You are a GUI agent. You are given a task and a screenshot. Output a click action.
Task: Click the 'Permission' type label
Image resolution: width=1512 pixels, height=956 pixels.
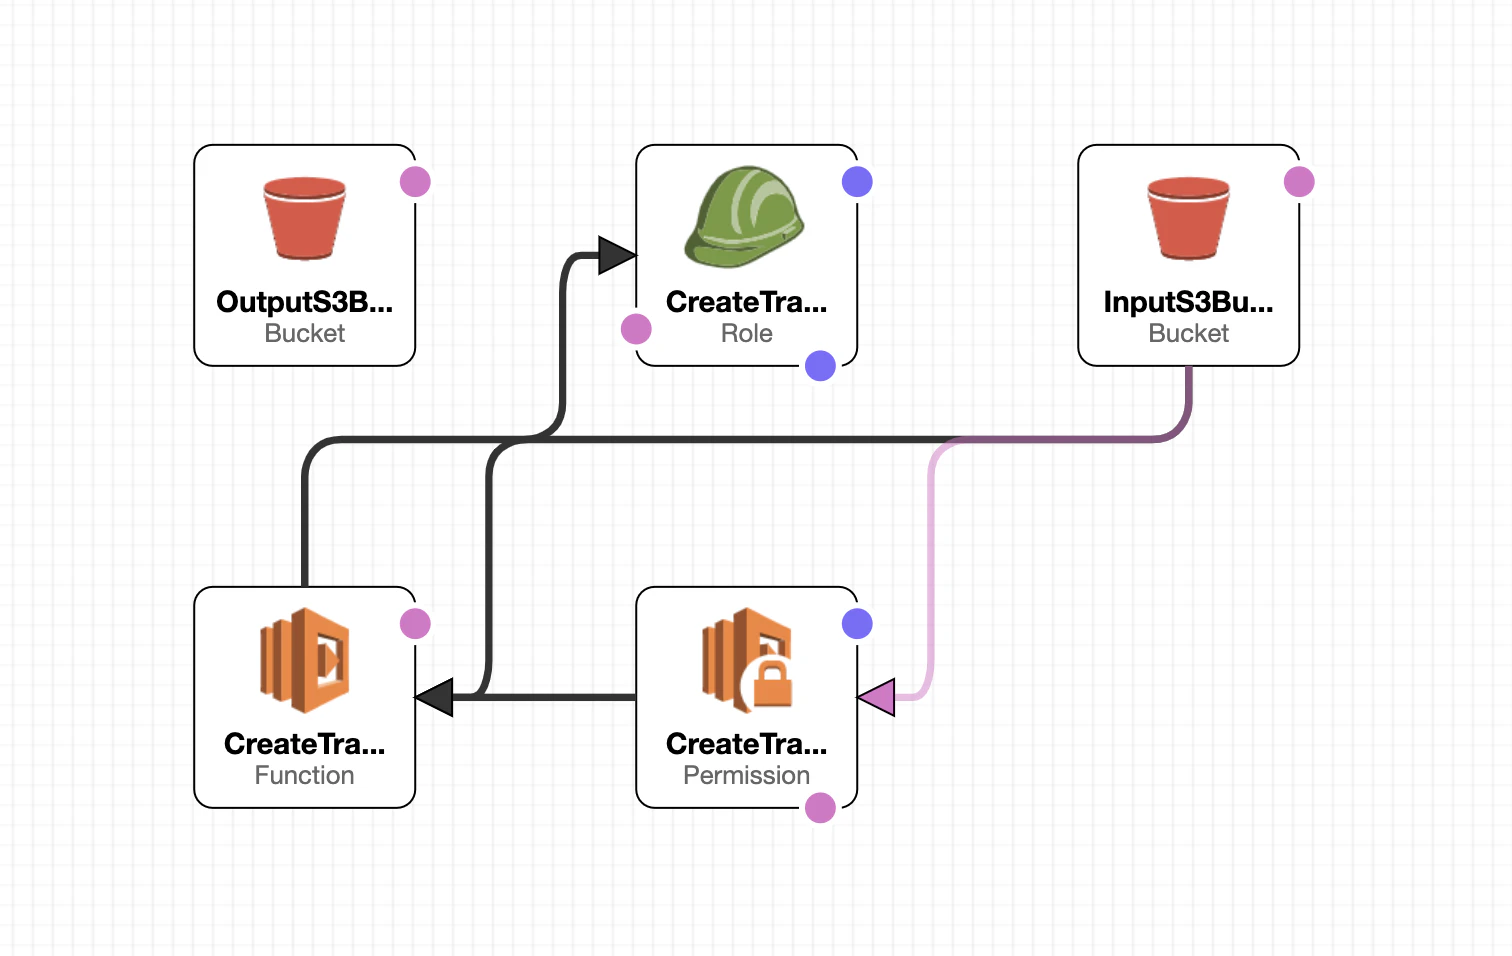(x=747, y=776)
